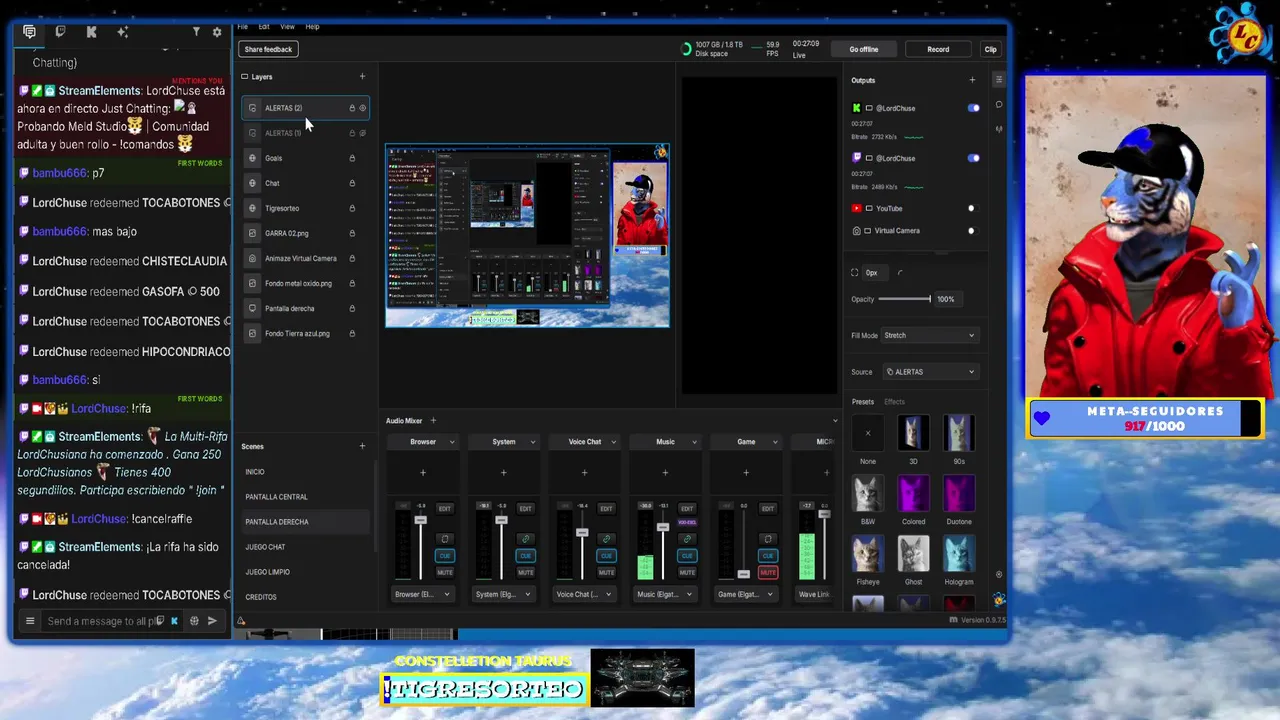Click the Voice Chat channel volume fader
Viewport: 1280px width, 720px height.
582,533
